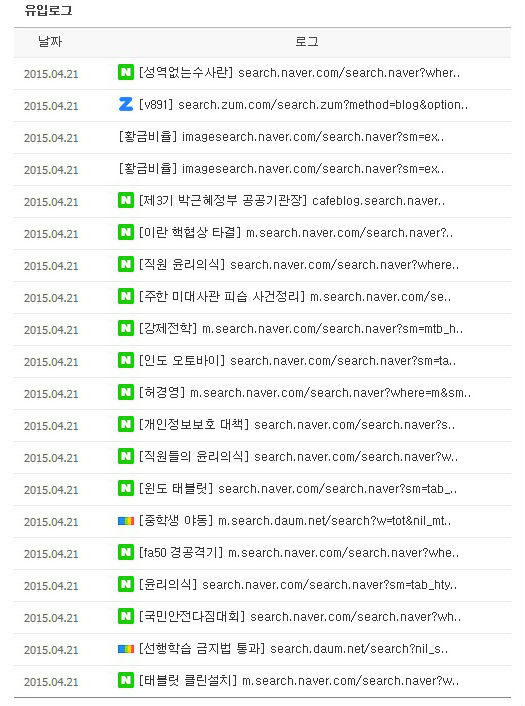Open the 국민안전다짐대회 search link
The image size is (525, 706).
[x=300, y=616]
